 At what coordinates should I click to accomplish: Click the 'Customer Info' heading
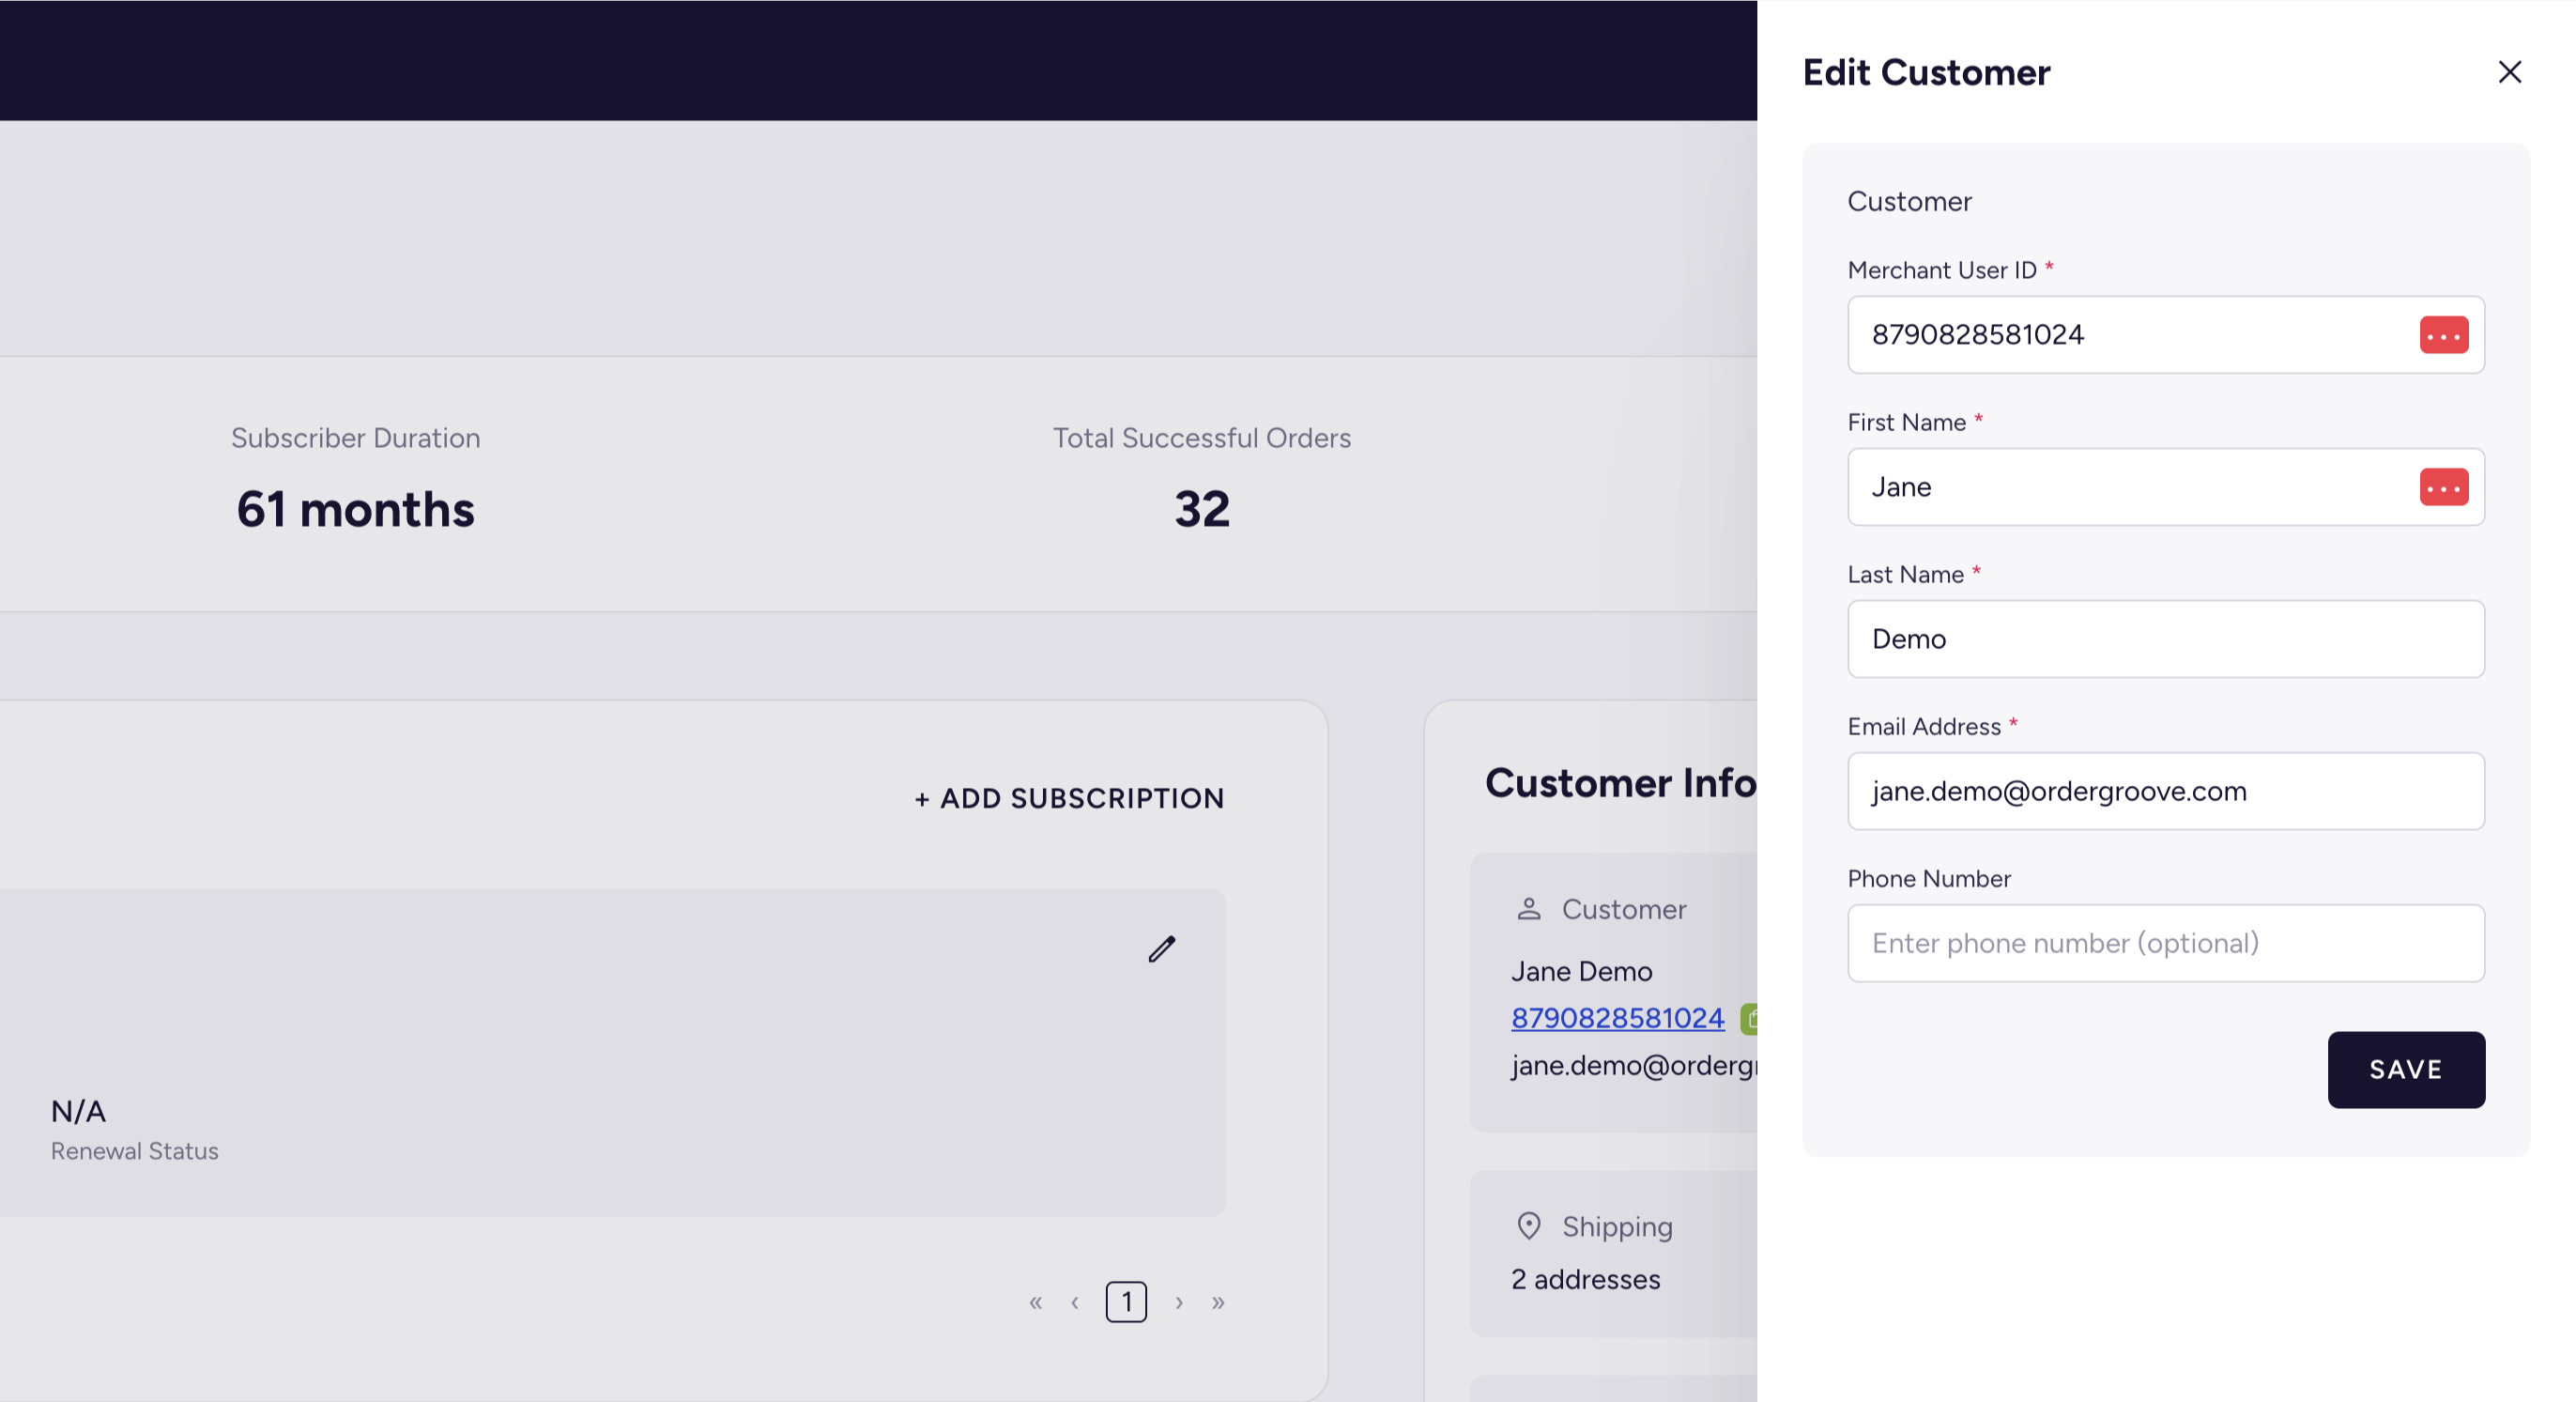point(1621,783)
